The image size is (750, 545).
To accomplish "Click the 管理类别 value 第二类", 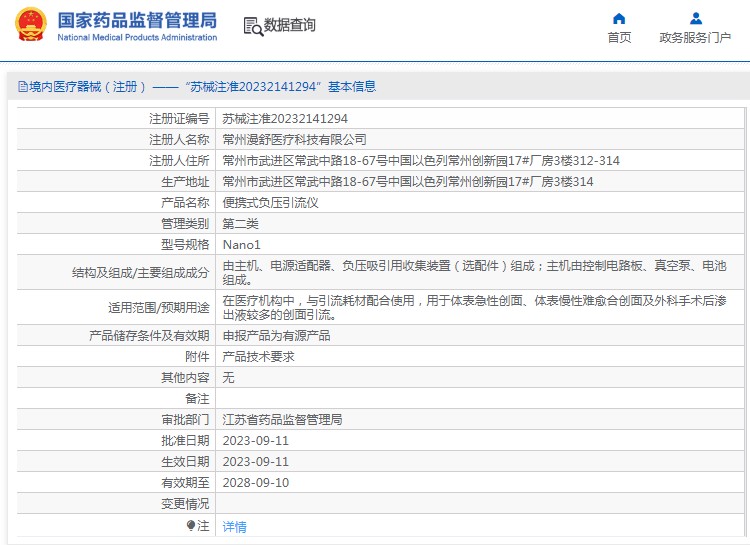I will [240, 223].
